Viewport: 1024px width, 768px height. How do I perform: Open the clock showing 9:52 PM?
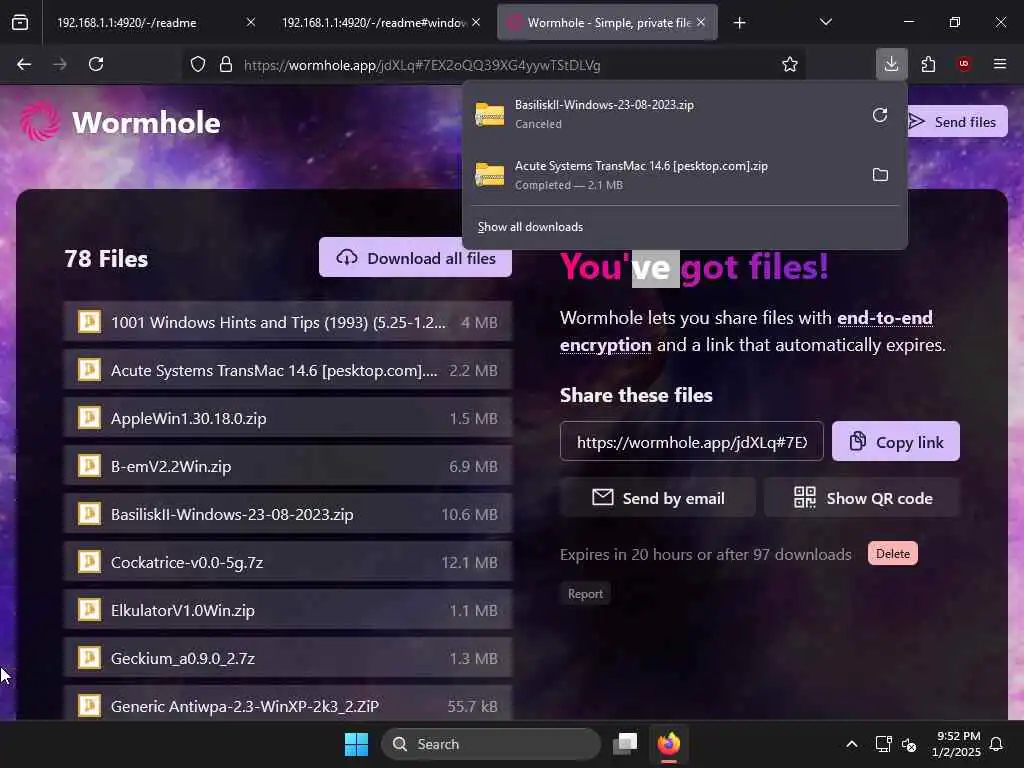point(957,744)
